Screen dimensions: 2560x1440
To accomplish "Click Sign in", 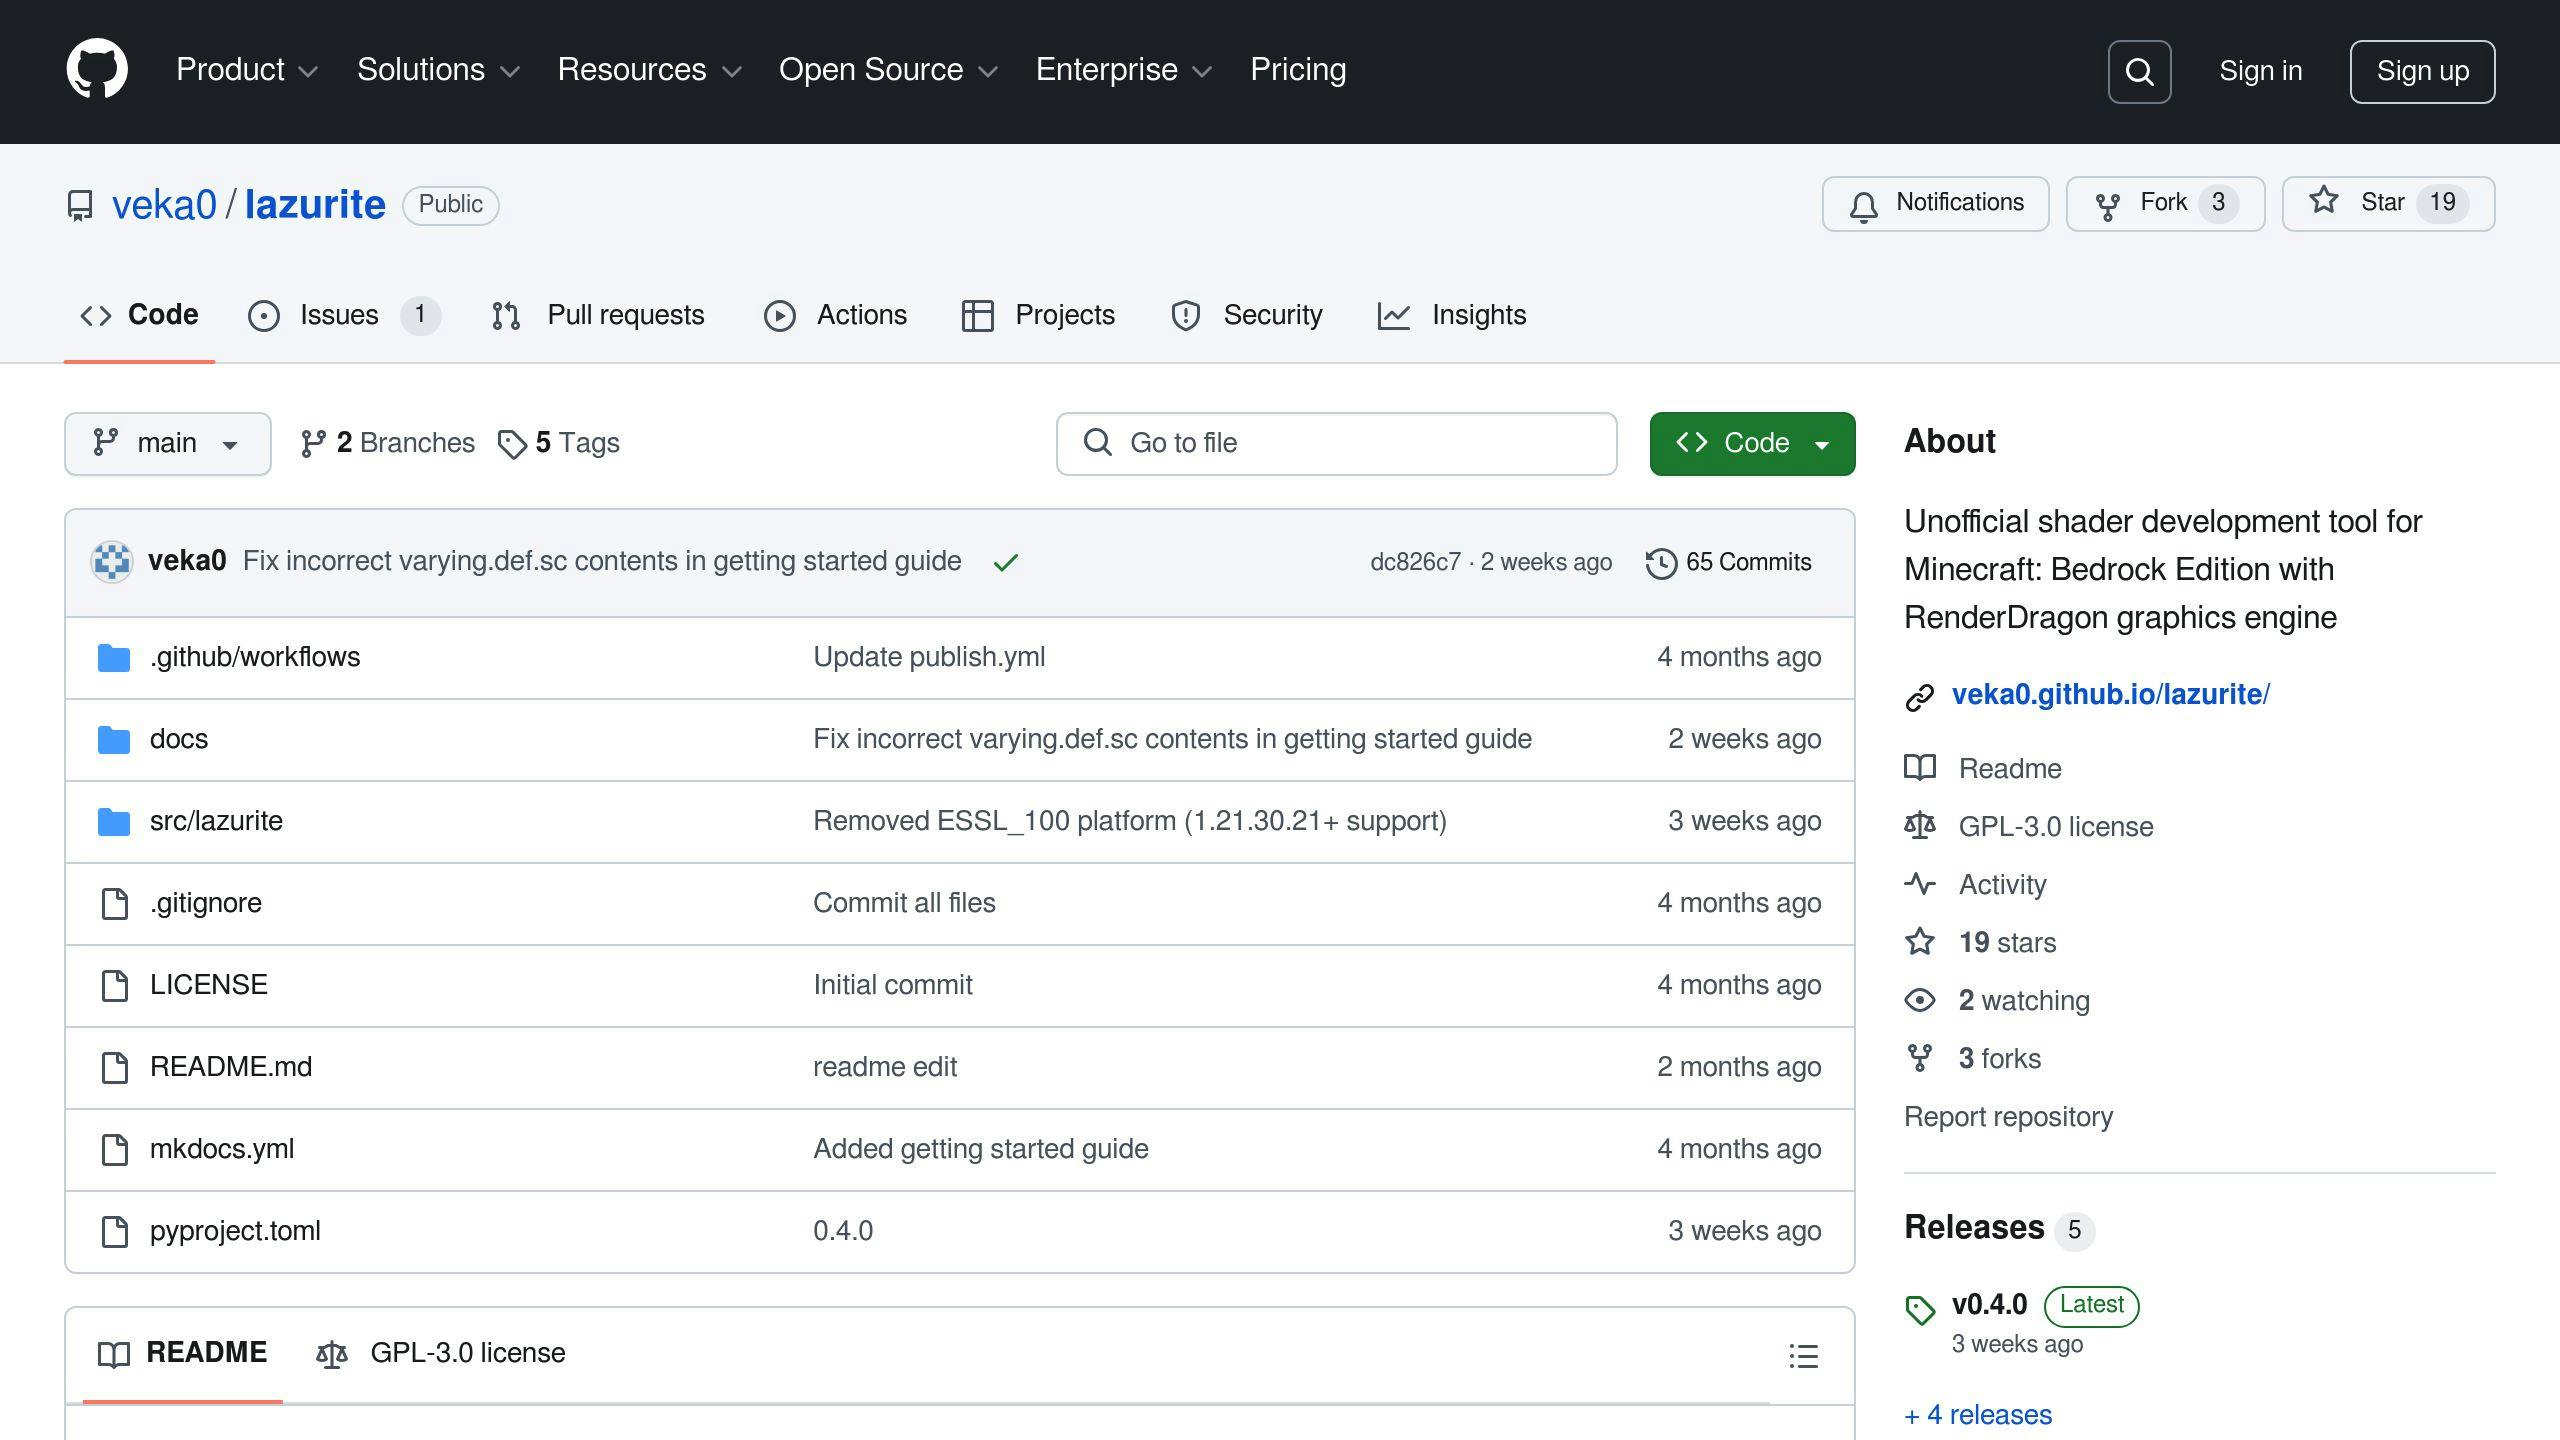I will [2260, 71].
